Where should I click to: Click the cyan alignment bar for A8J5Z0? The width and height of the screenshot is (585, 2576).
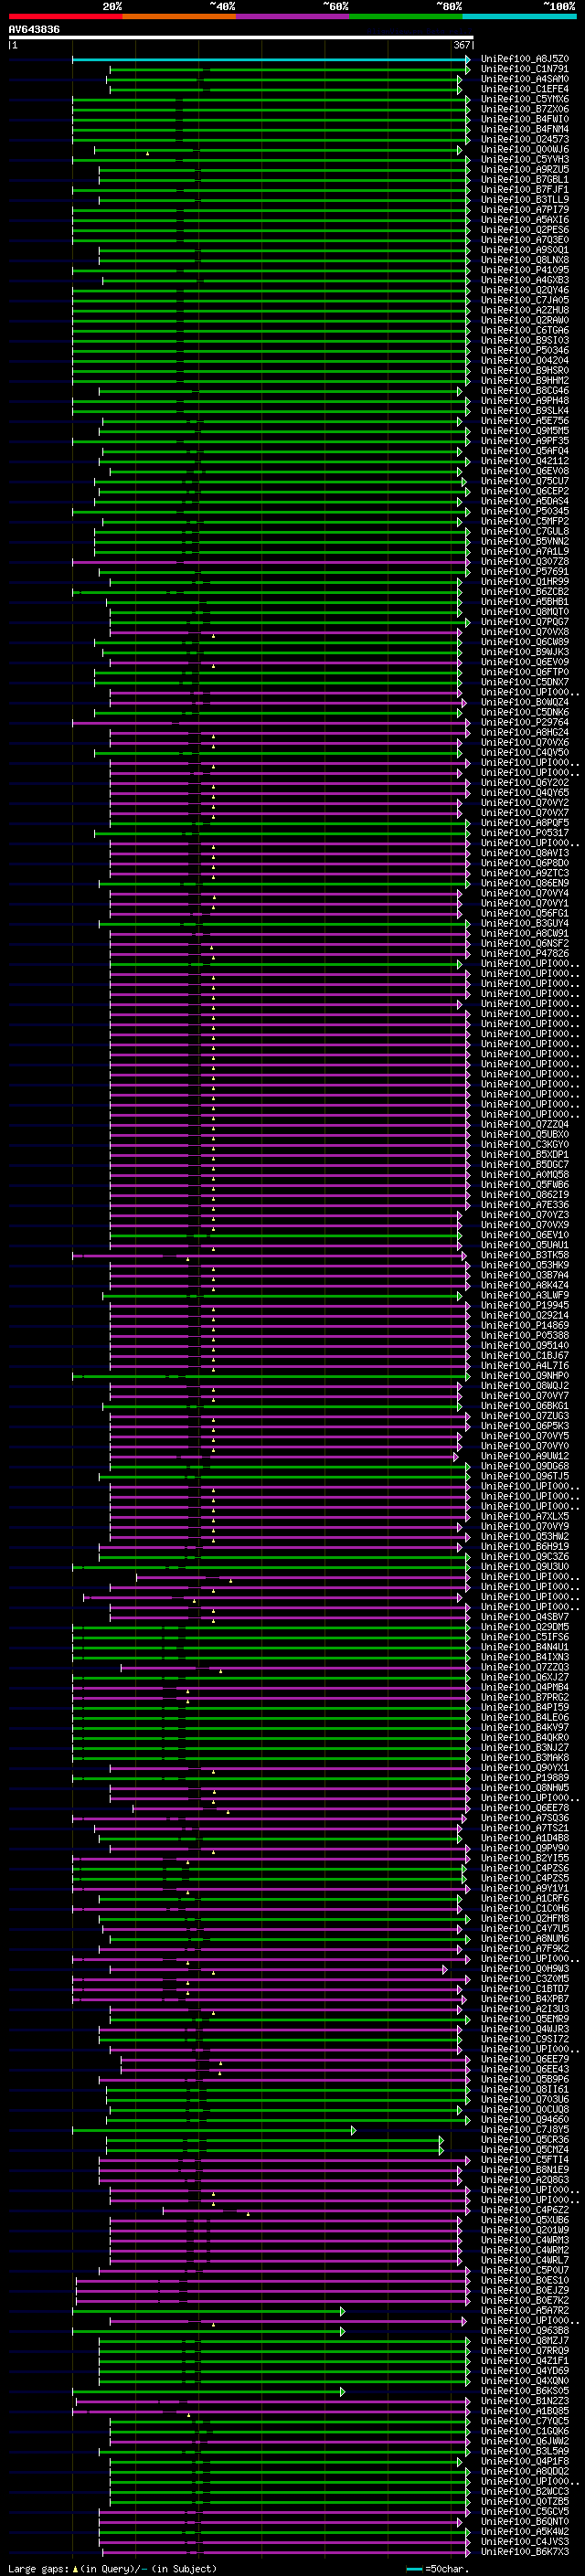point(270,59)
